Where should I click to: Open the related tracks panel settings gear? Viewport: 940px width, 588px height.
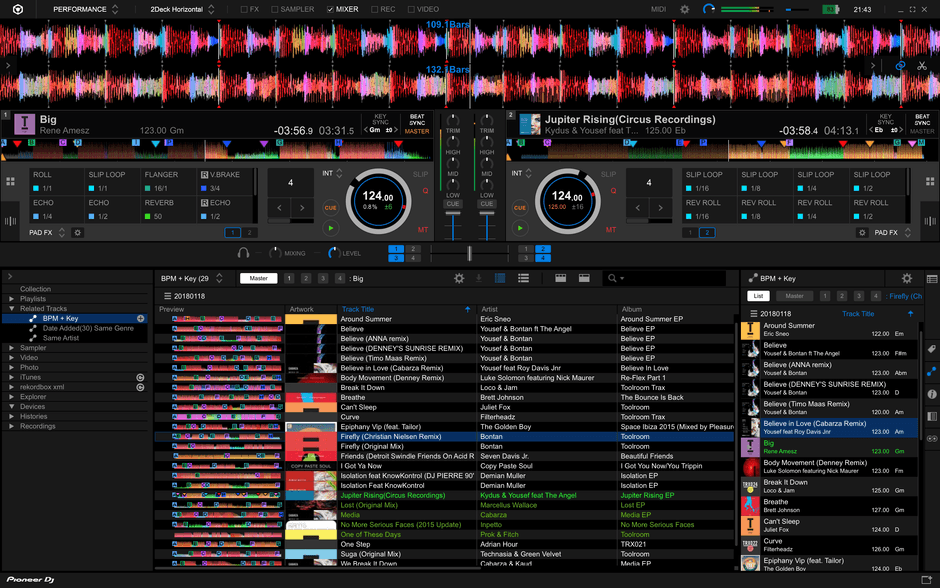906,278
